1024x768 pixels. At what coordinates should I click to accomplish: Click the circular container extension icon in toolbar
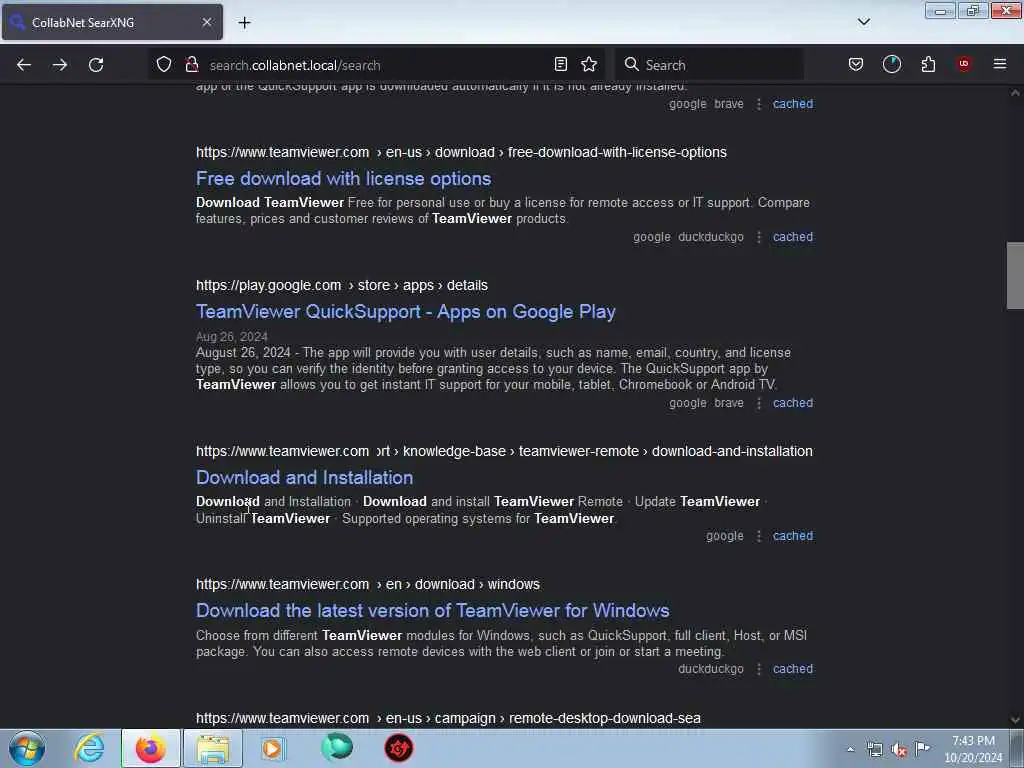[x=891, y=64]
